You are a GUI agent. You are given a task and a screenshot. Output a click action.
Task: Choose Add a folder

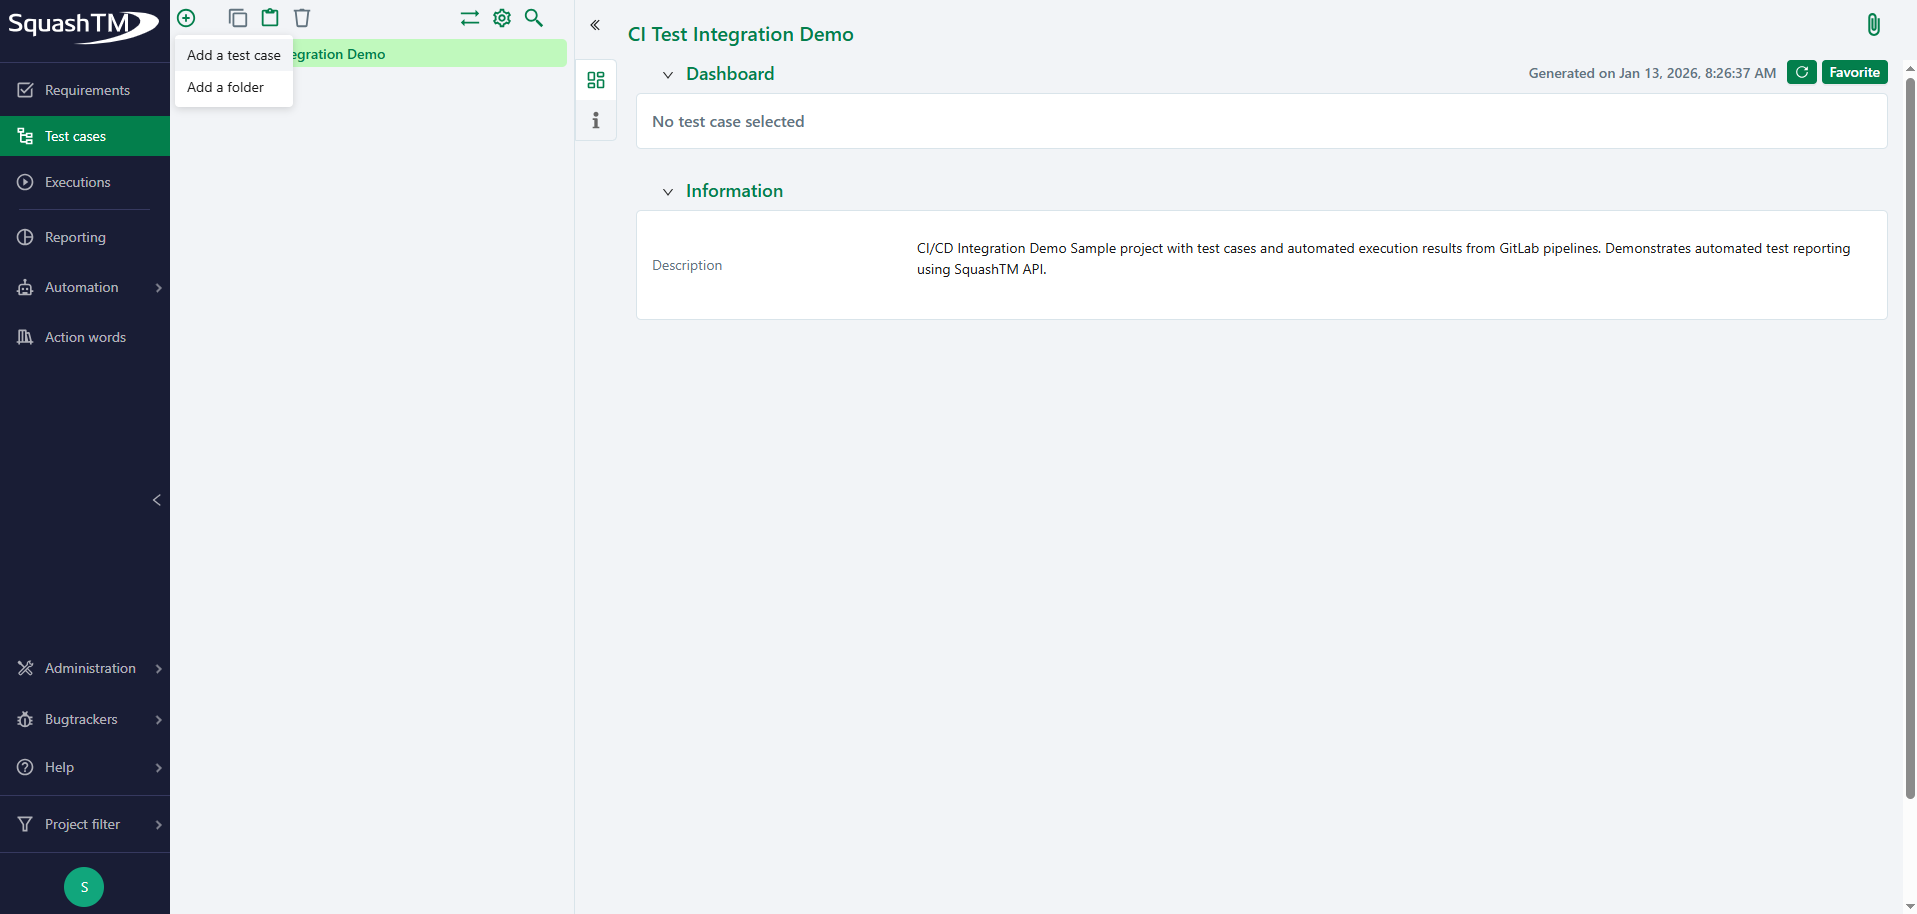(x=224, y=87)
